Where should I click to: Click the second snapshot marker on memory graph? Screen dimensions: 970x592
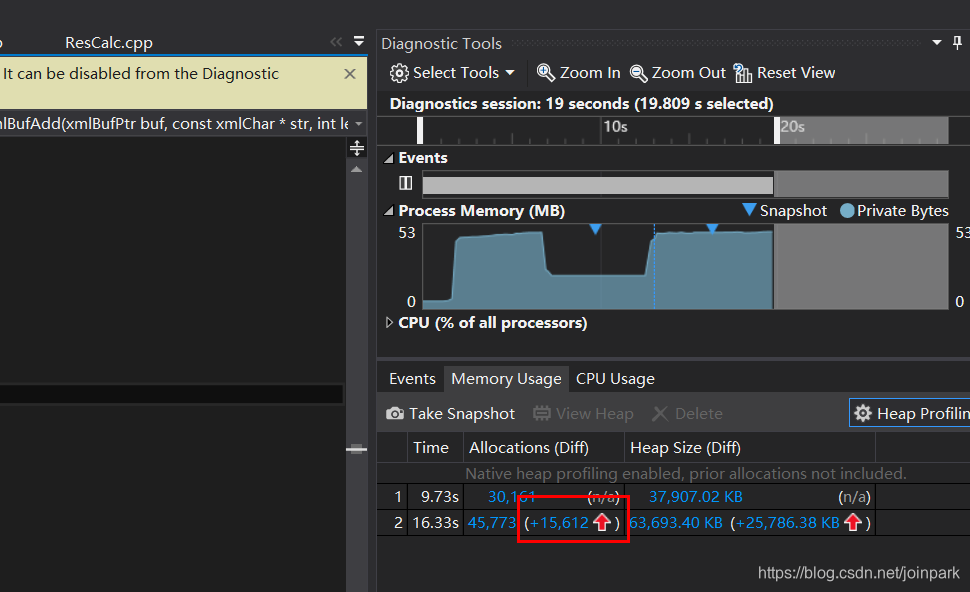[x=712, y=228]
